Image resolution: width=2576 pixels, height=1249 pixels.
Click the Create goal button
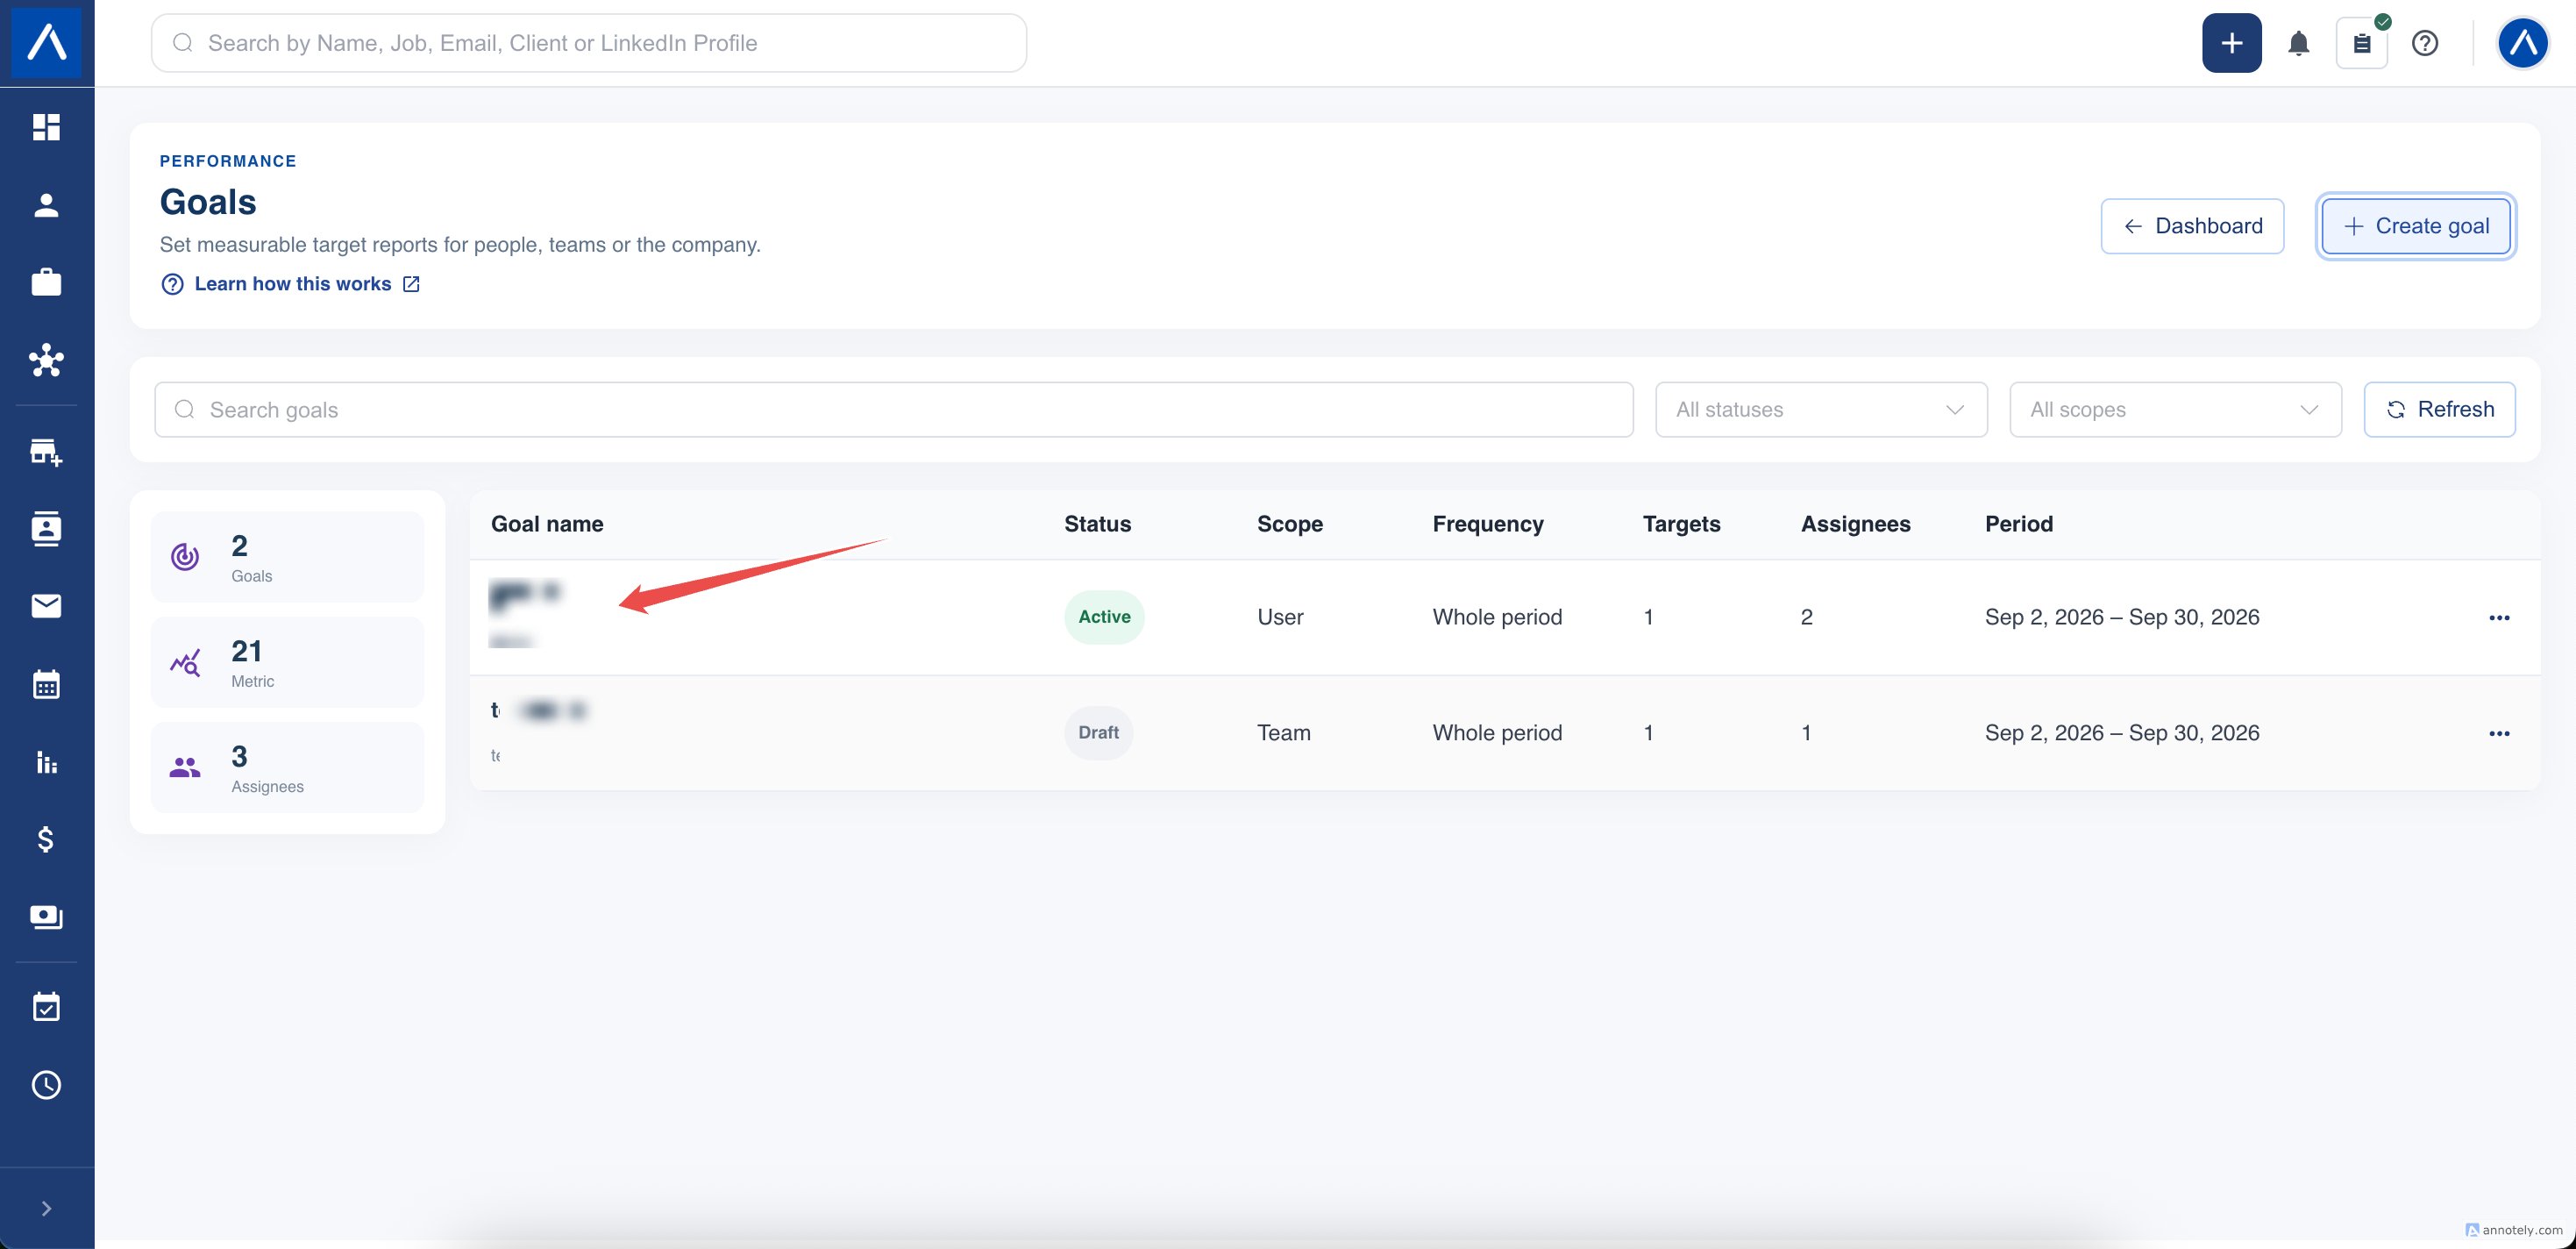coord(2415,226)
